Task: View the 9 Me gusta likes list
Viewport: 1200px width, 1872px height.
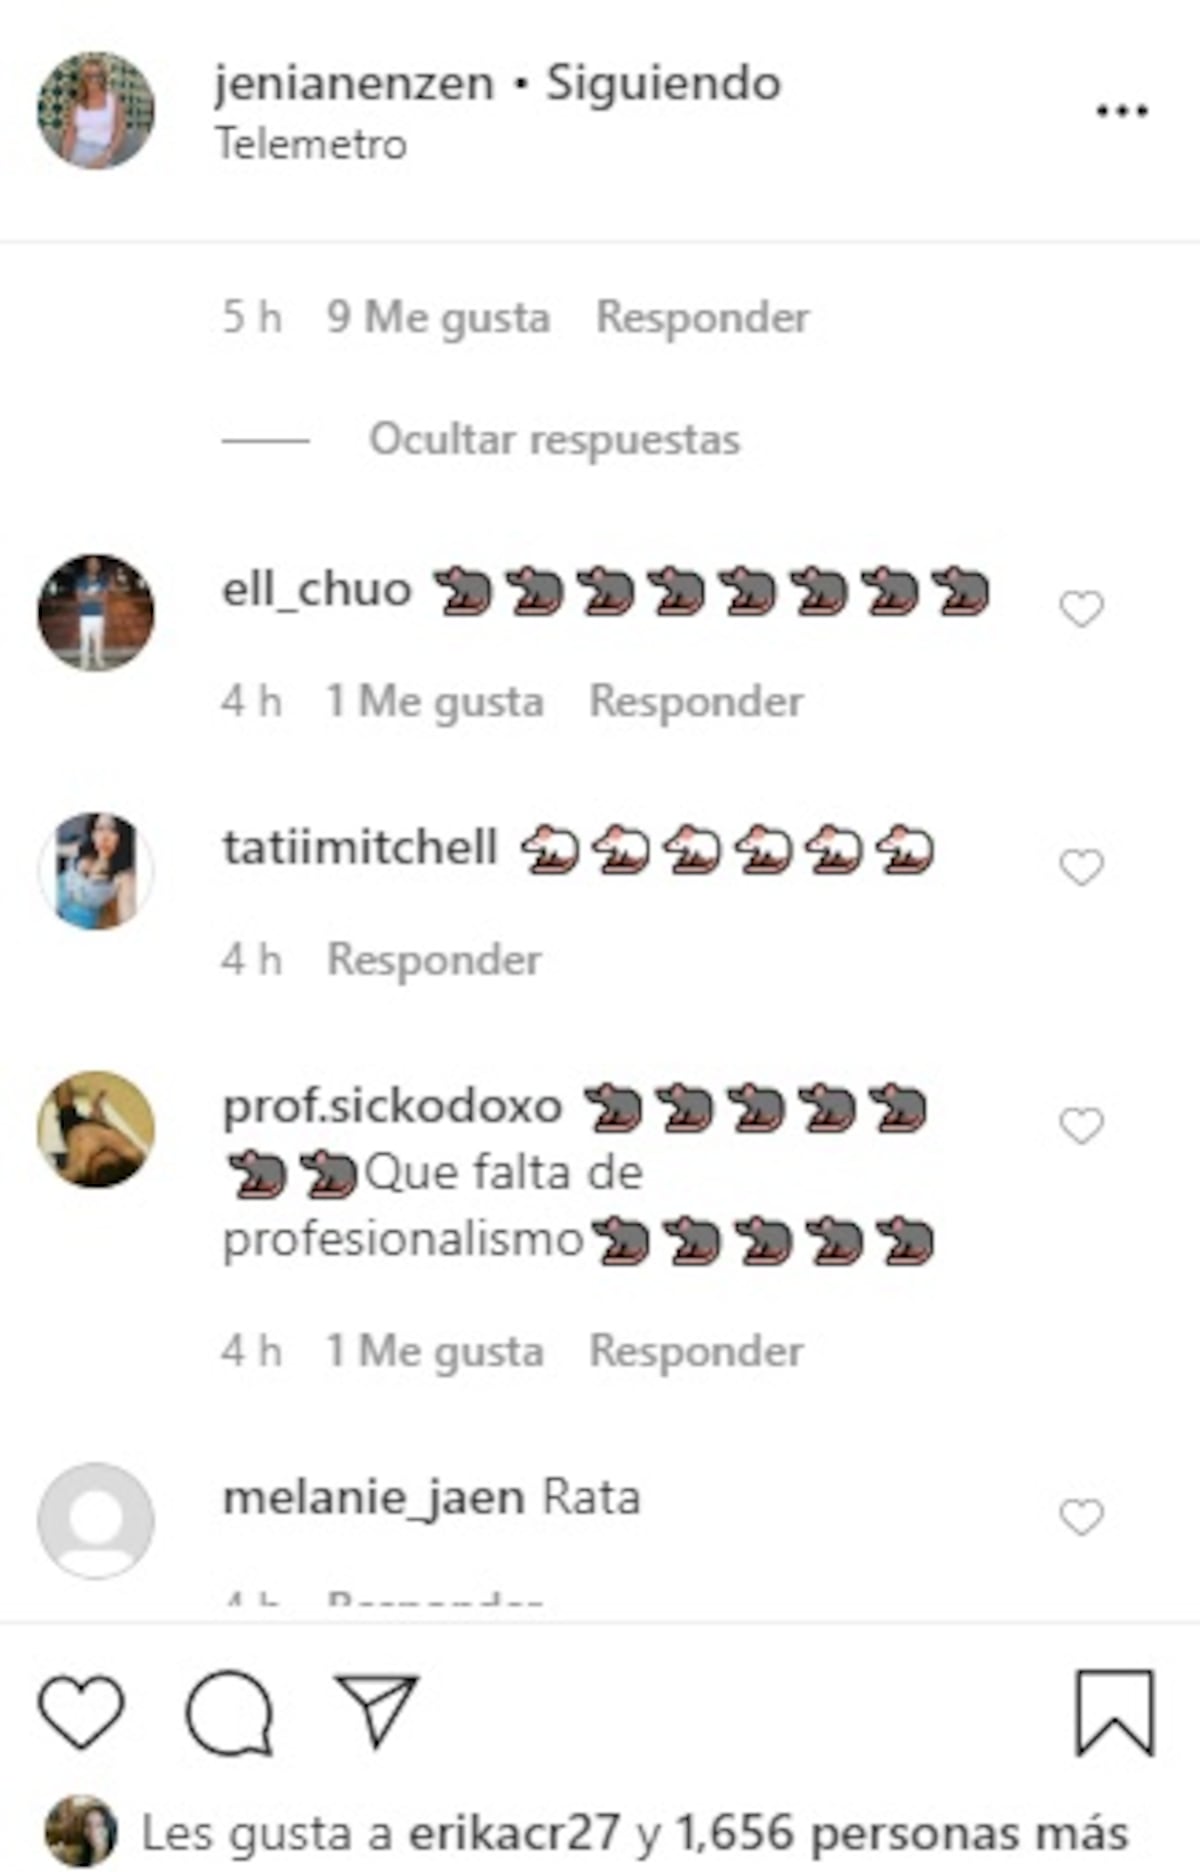Action: (x=438, y=318)
